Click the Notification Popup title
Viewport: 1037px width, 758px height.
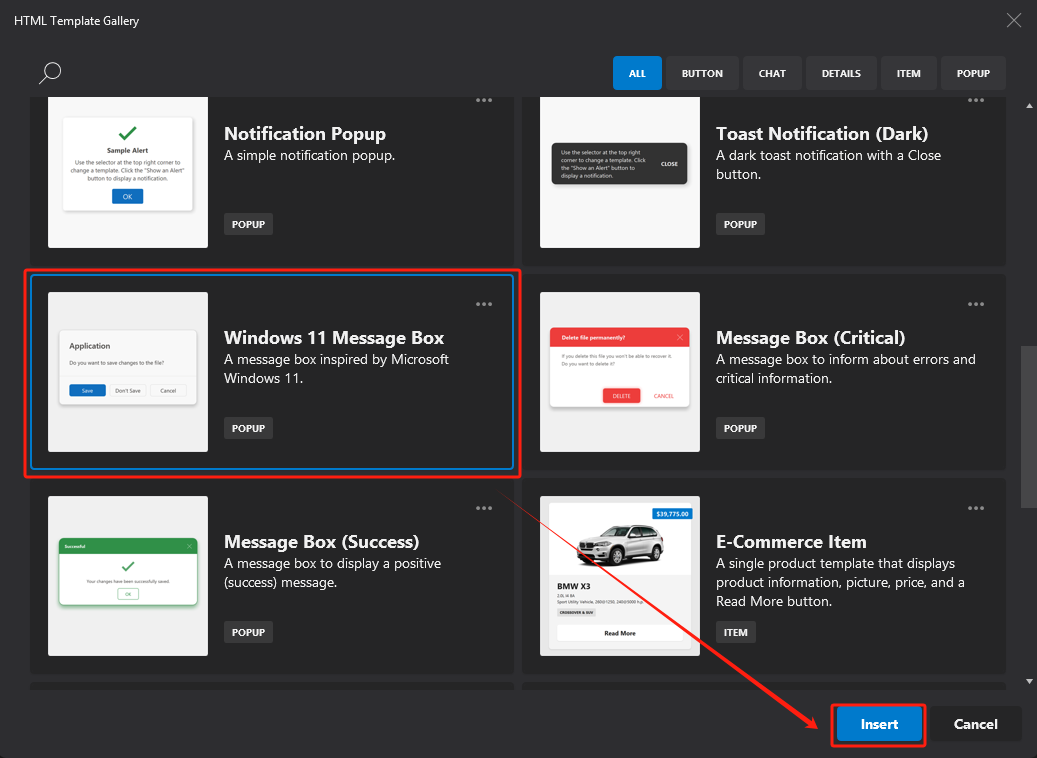pyautogui.click(x=305, y=134)
